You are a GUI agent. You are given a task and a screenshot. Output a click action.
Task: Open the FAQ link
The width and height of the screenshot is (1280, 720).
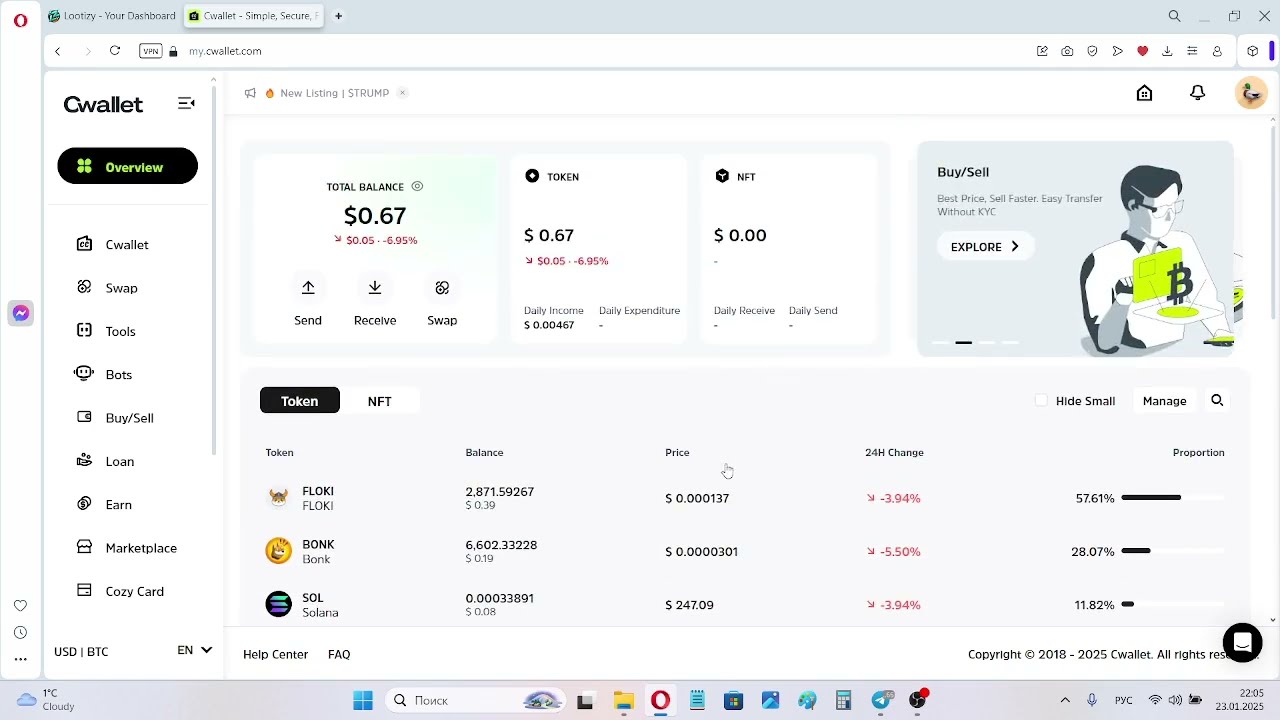coord(339,654)
